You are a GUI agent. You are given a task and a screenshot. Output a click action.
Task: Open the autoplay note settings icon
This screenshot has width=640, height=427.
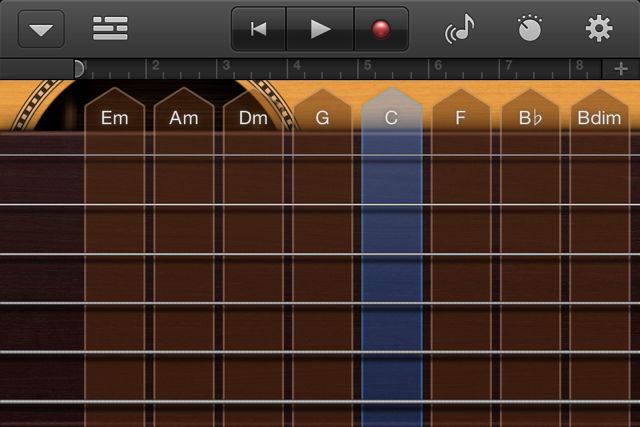[x=460, y=29]
